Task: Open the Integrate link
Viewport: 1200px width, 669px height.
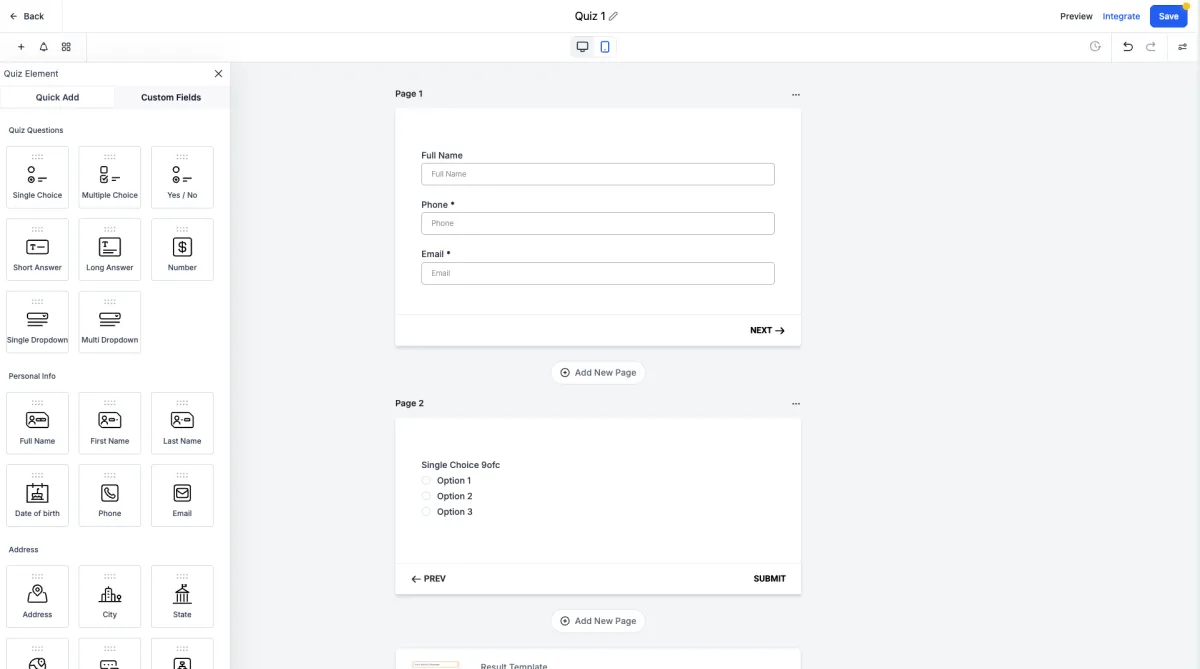Action: (1121, 16)
